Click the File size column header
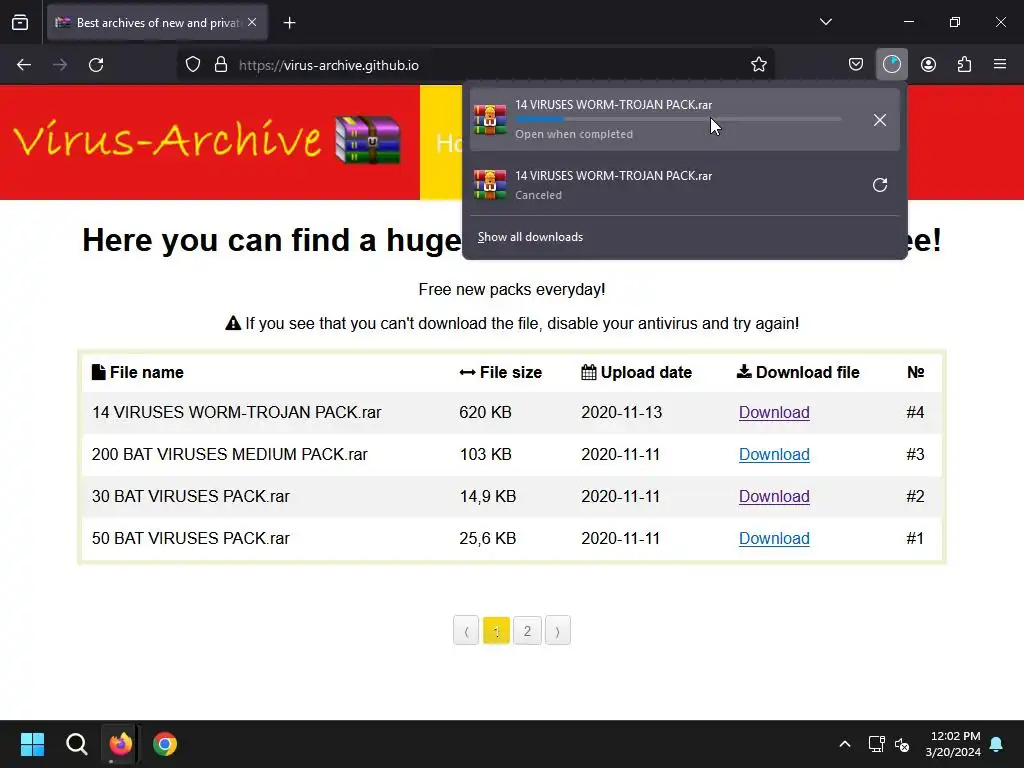1024x768 pixels. (500, 372)
